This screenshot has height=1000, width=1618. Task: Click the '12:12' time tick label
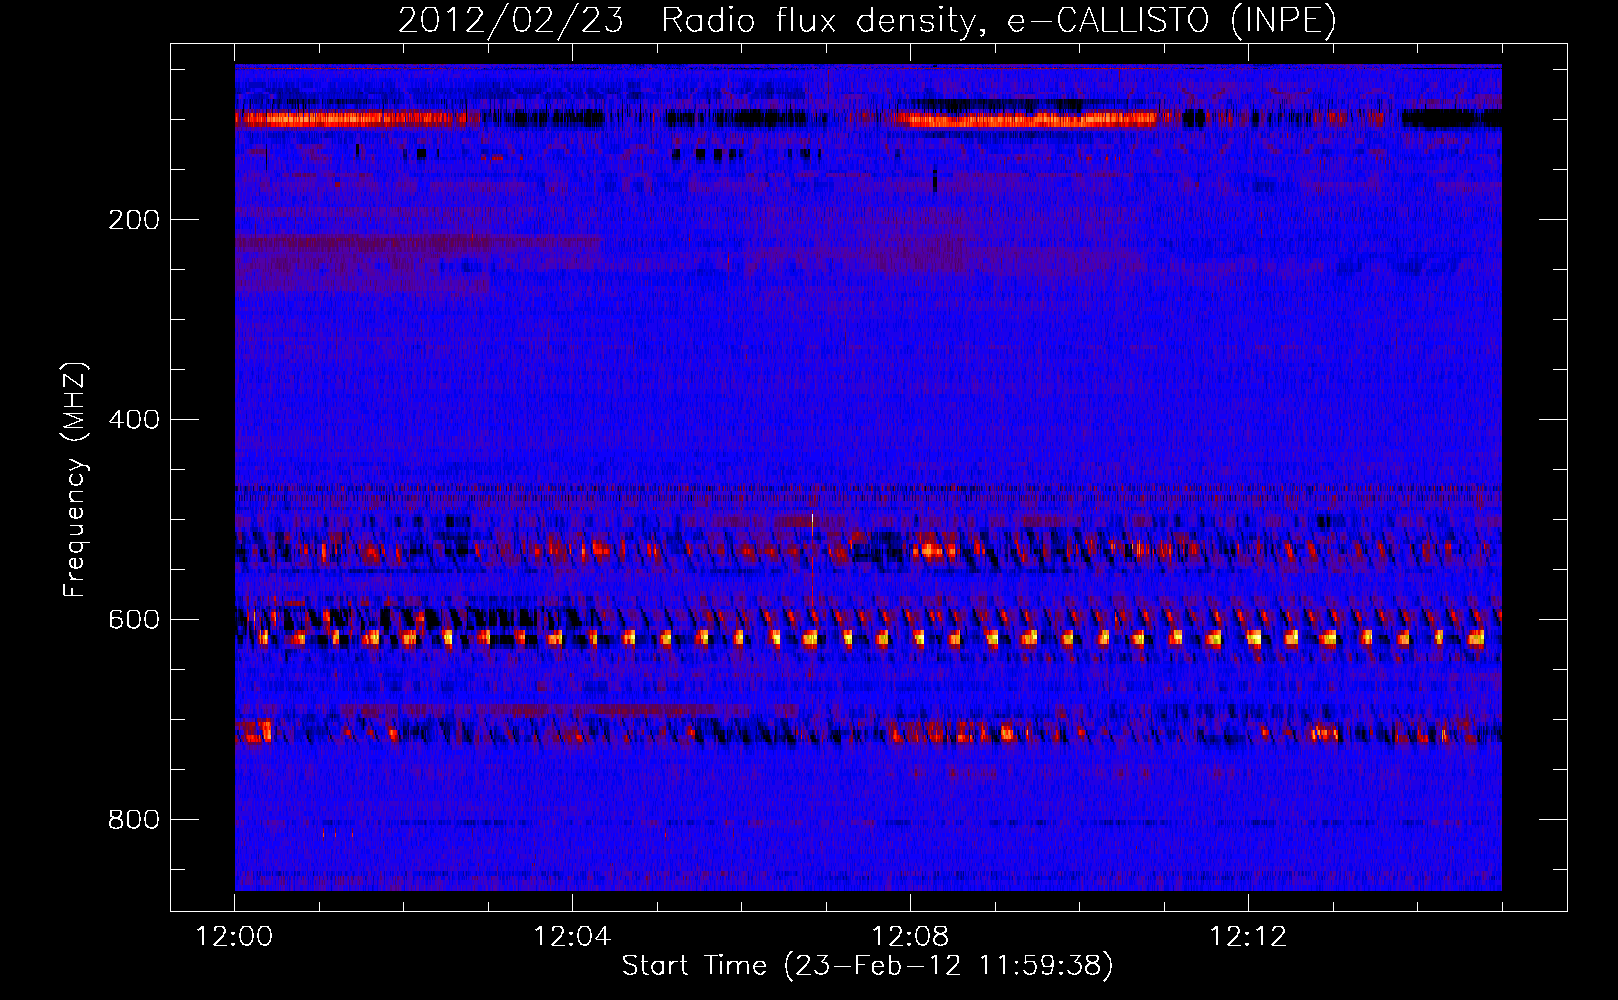click(x=1248, y=937)
